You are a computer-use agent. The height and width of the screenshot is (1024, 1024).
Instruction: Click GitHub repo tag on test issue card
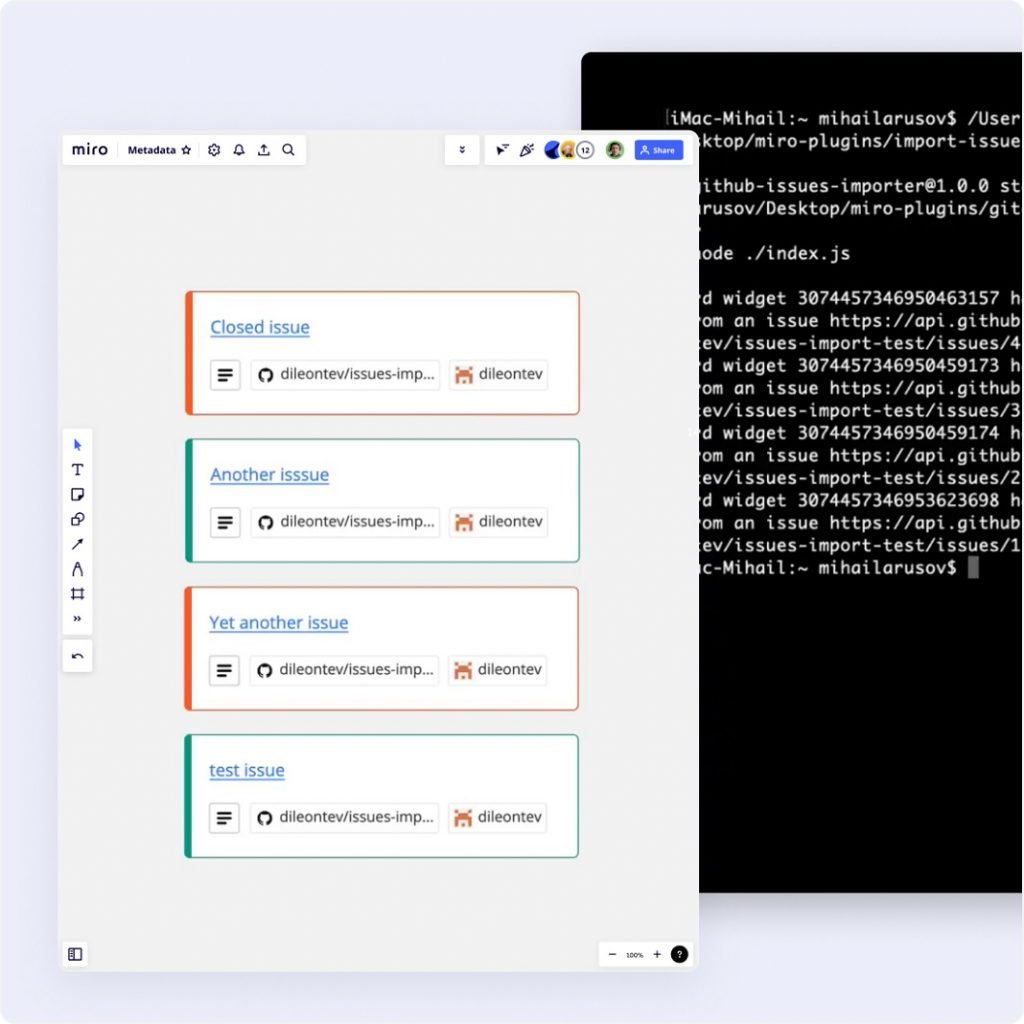pyautogui.click(x=344, y=818)
